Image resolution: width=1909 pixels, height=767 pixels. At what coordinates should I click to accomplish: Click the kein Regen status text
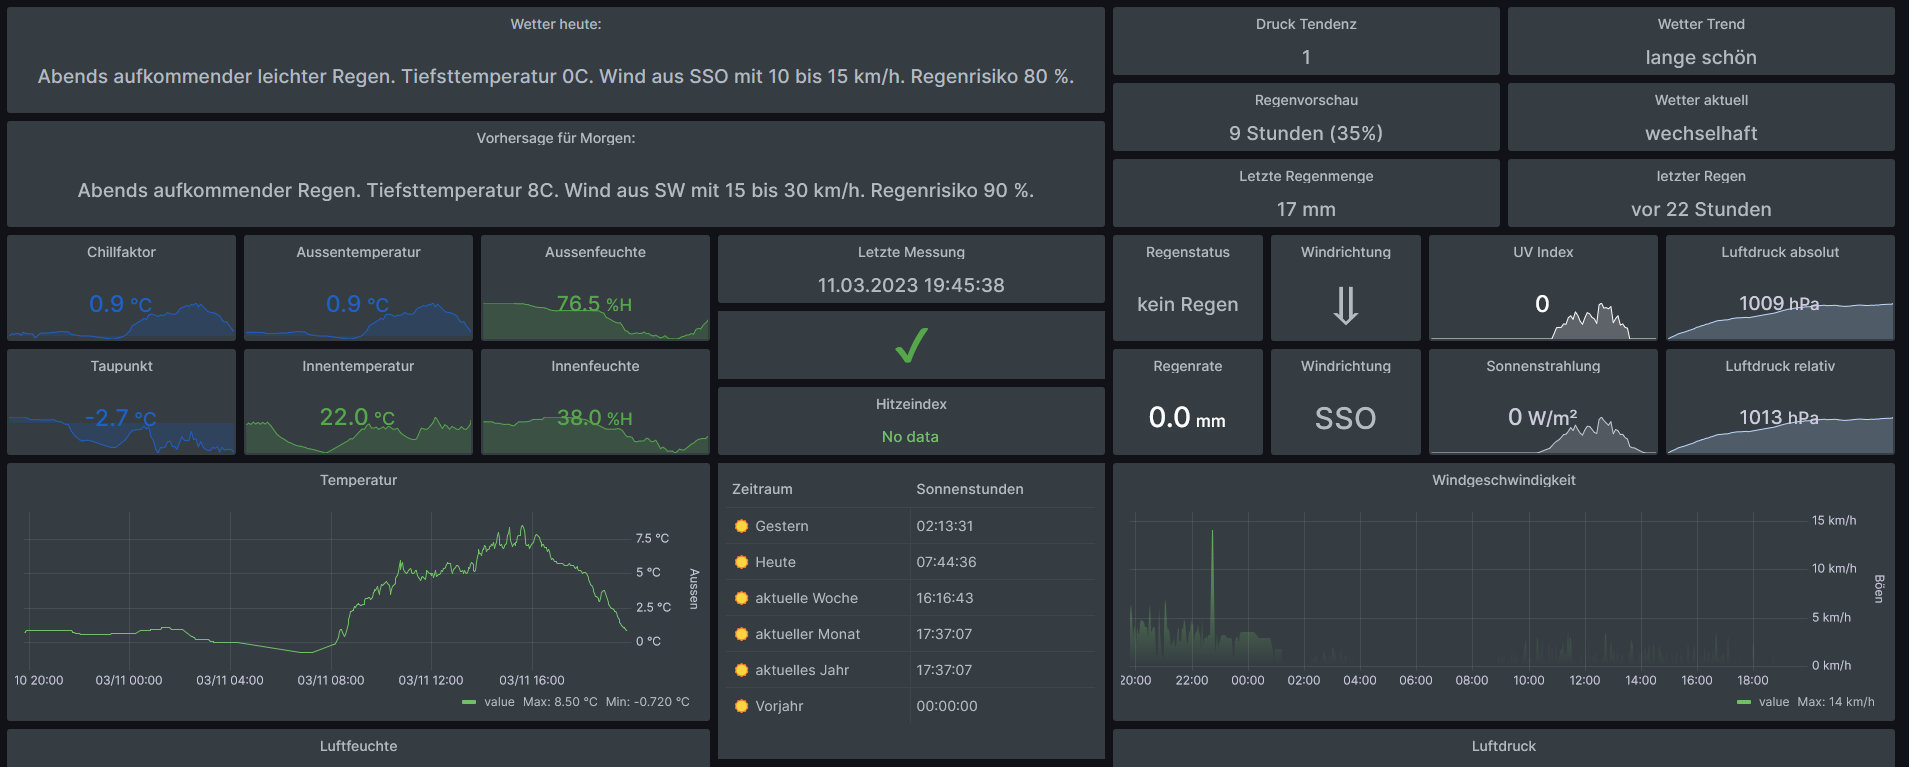1188,304
